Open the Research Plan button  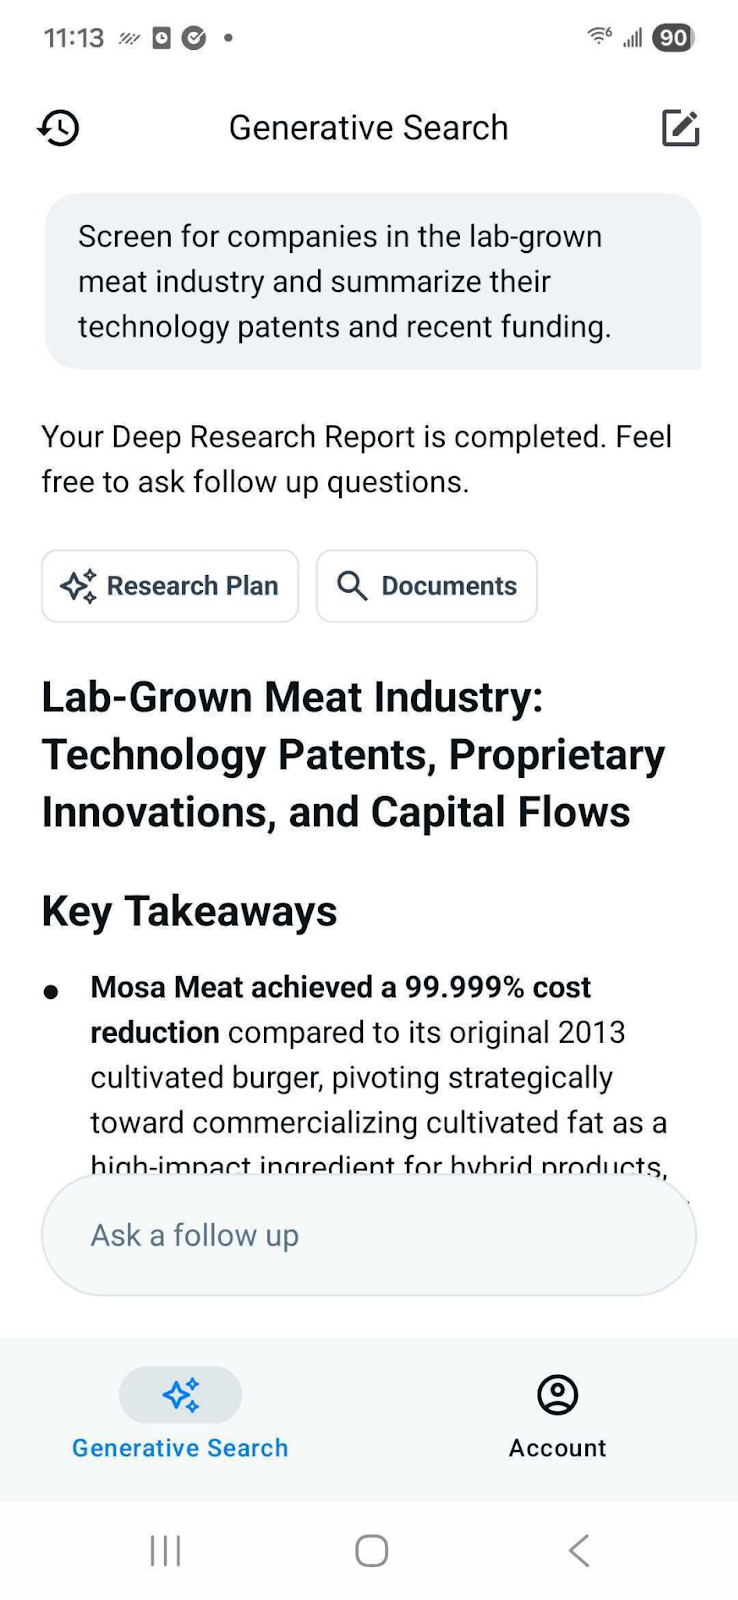(x=170, y=586)
